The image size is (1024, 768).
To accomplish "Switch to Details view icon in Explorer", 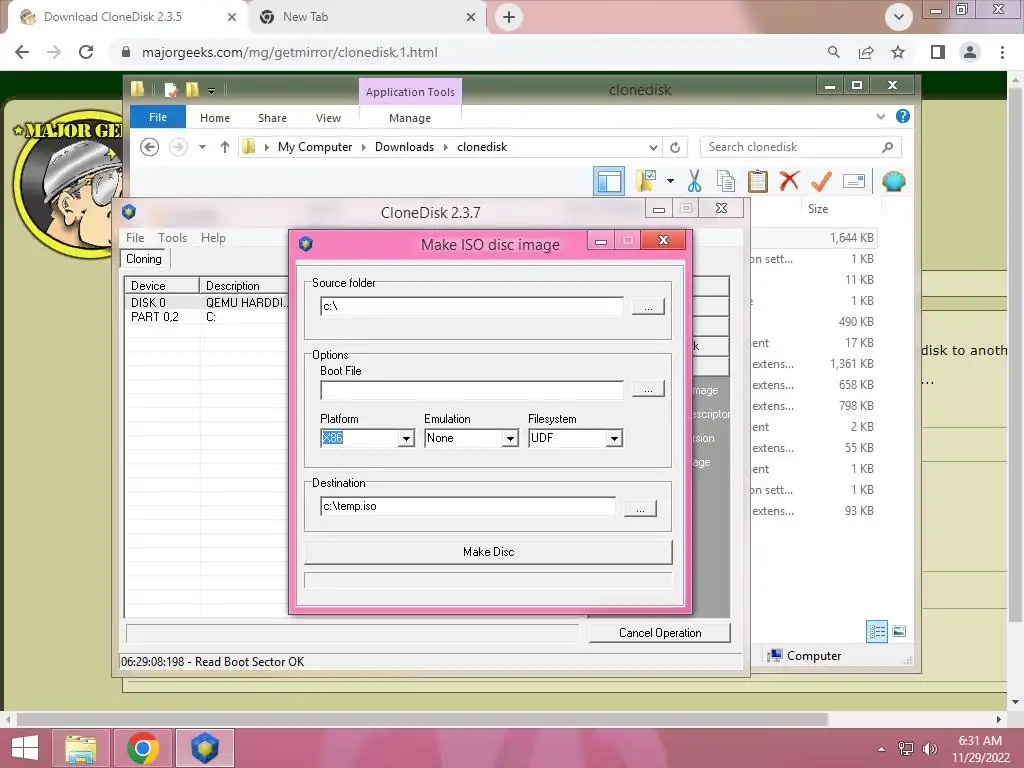I will [876, 631].
